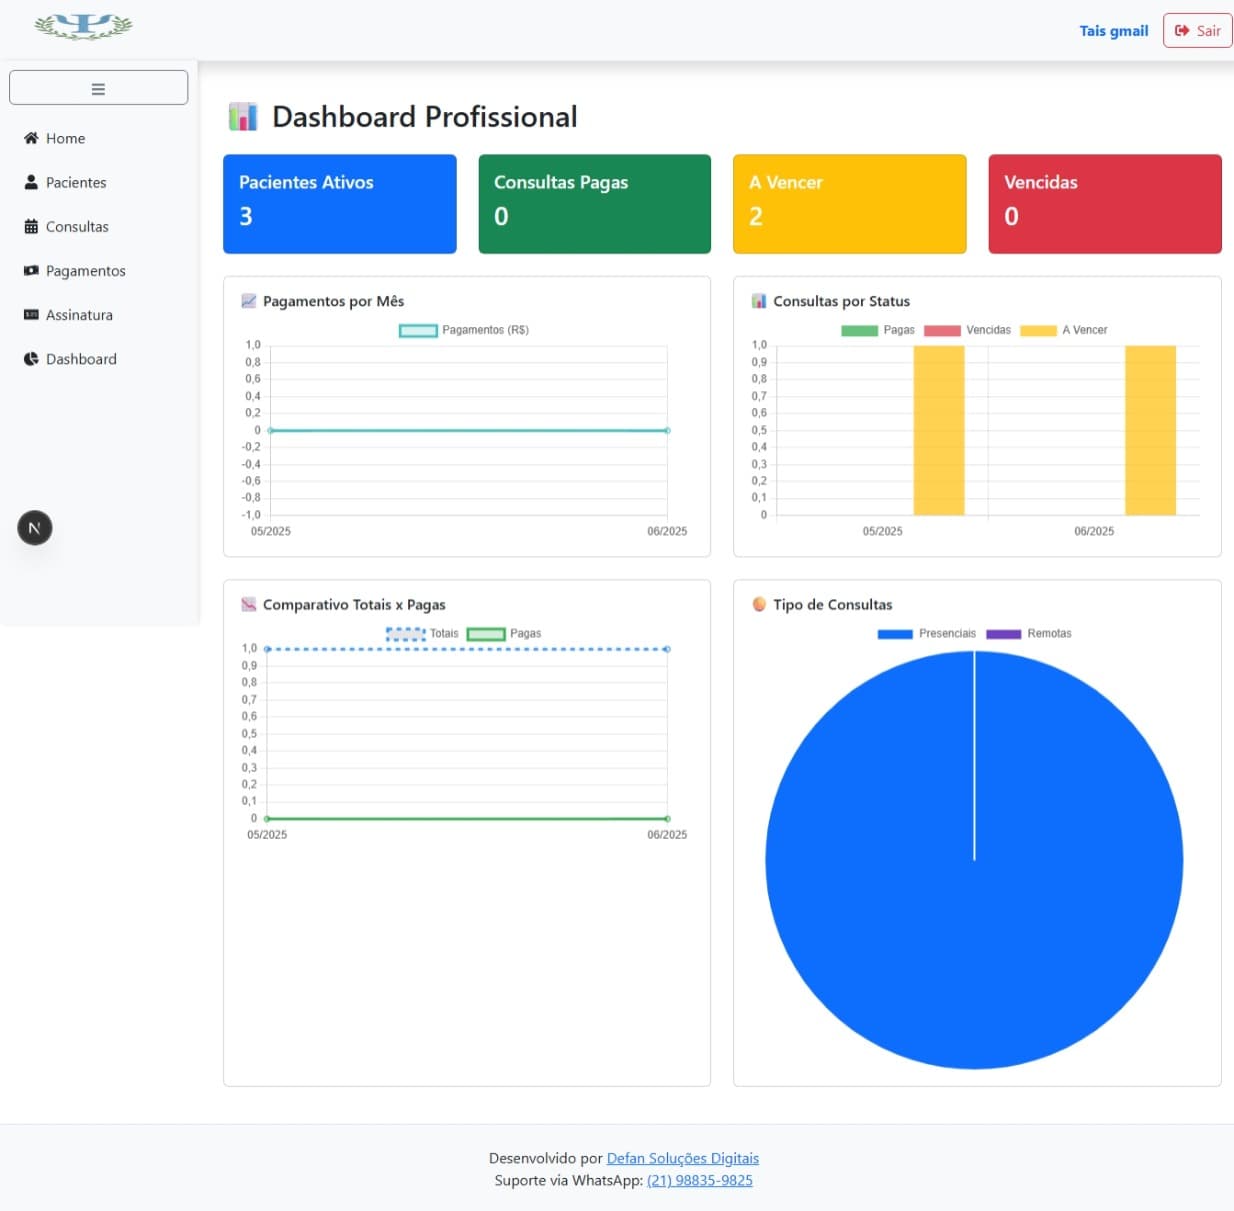Open the Pacientes section in the sidebar

tap(75, 182)
